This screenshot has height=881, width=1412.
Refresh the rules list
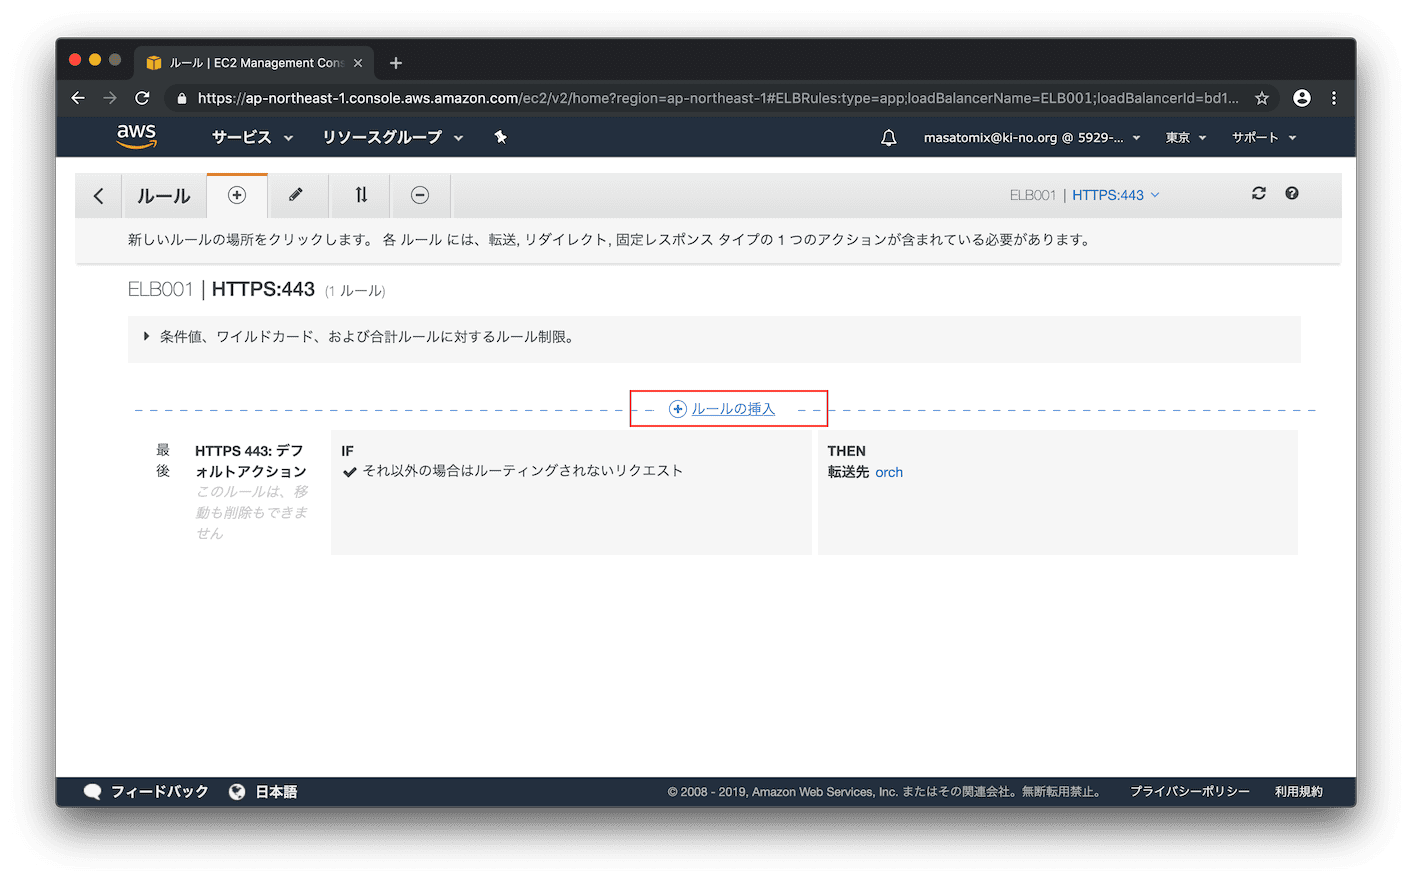coord(1259,193)
